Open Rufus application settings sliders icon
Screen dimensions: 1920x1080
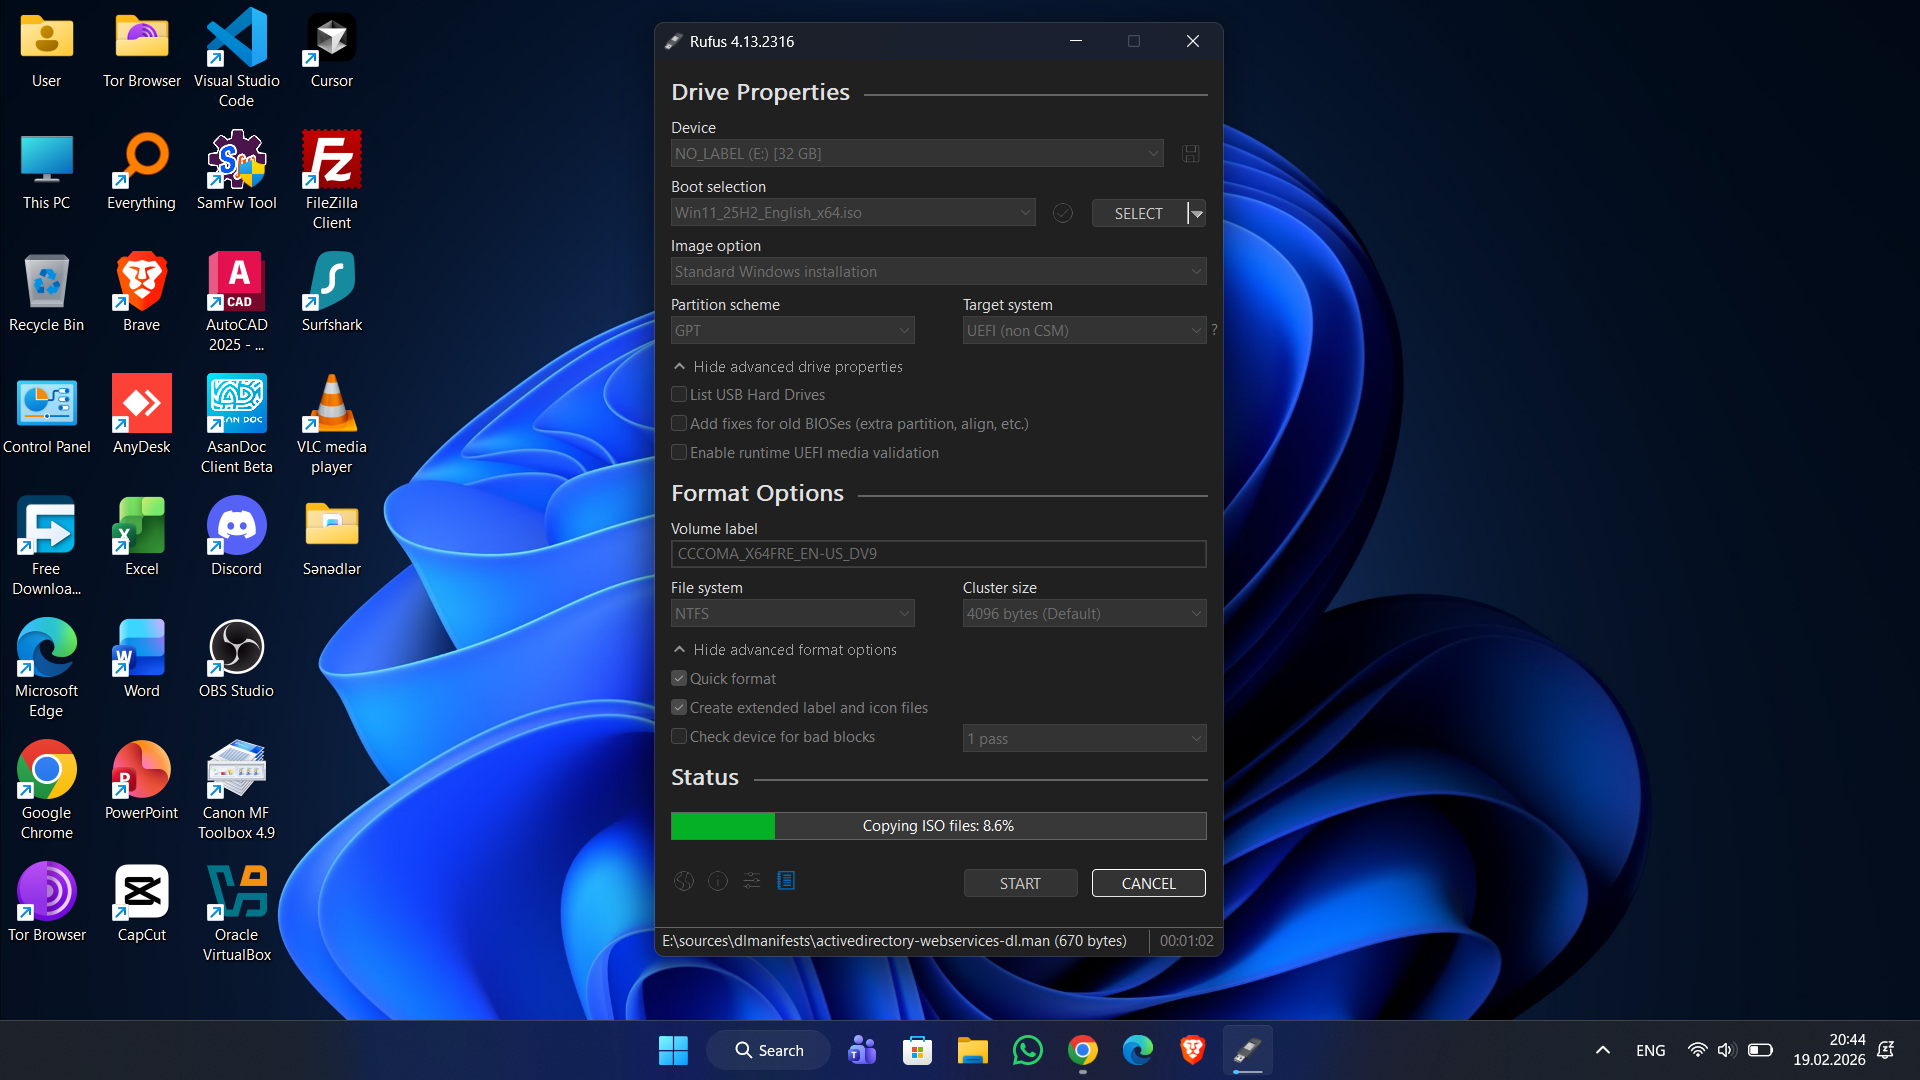[x=752, y=881]
